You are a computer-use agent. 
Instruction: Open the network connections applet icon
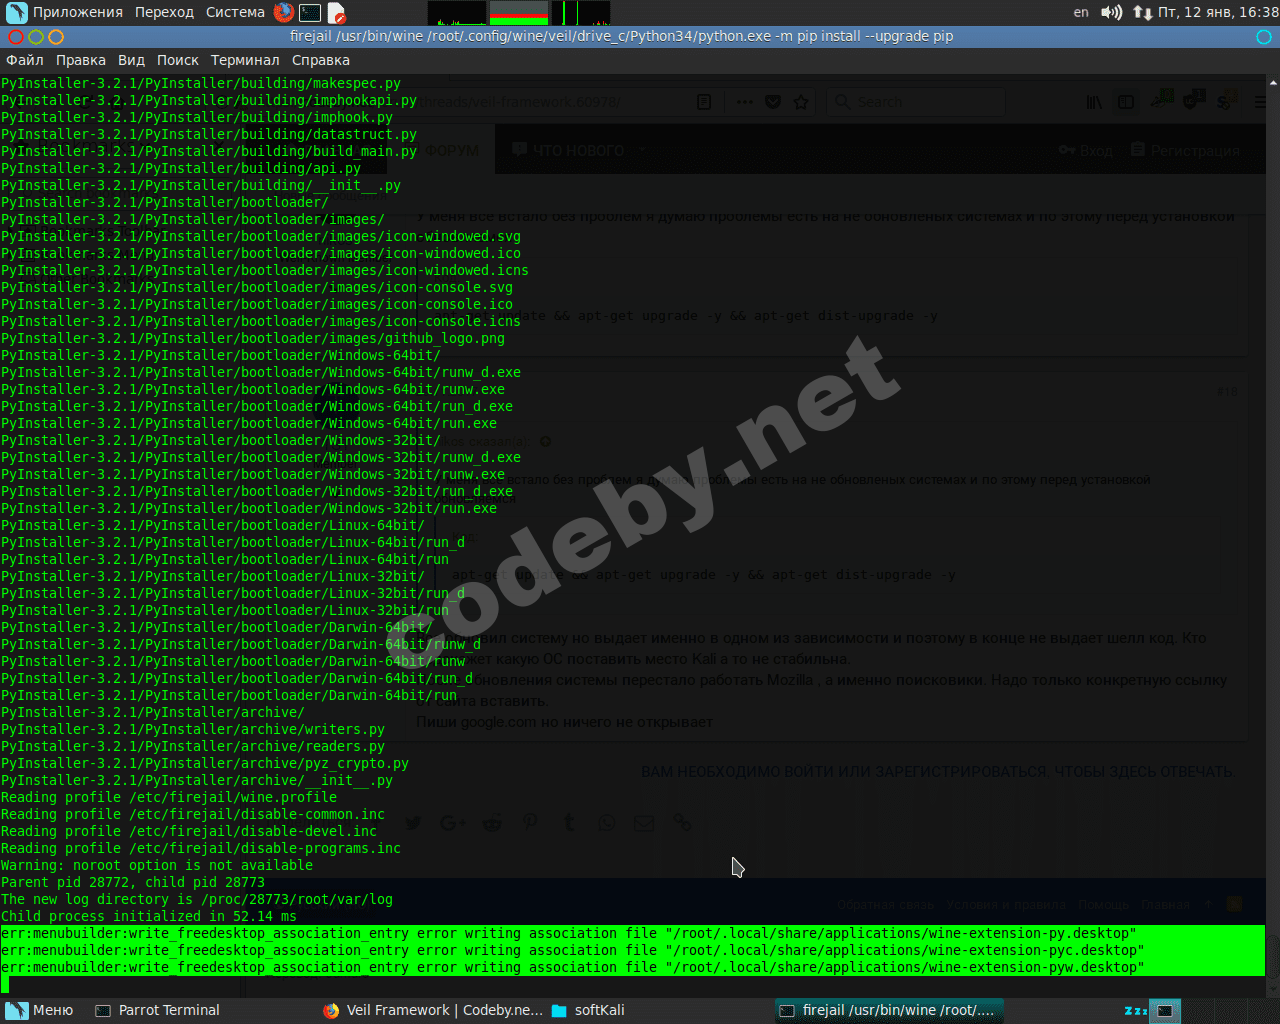(1142, 13)
